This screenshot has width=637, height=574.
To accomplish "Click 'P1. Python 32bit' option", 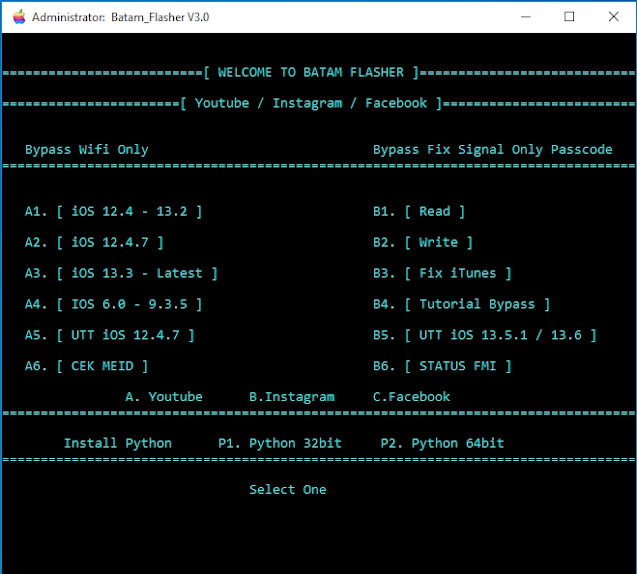I will pyautogui.click(x=280, y=443).
